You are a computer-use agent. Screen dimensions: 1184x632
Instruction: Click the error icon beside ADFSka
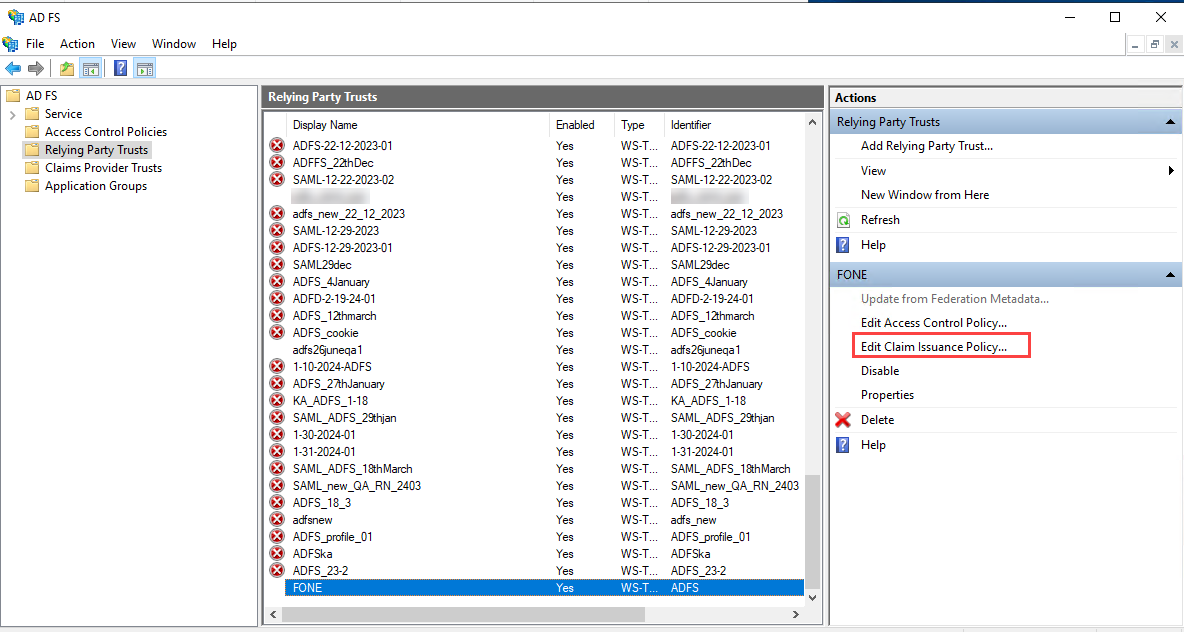coord(277,553)
